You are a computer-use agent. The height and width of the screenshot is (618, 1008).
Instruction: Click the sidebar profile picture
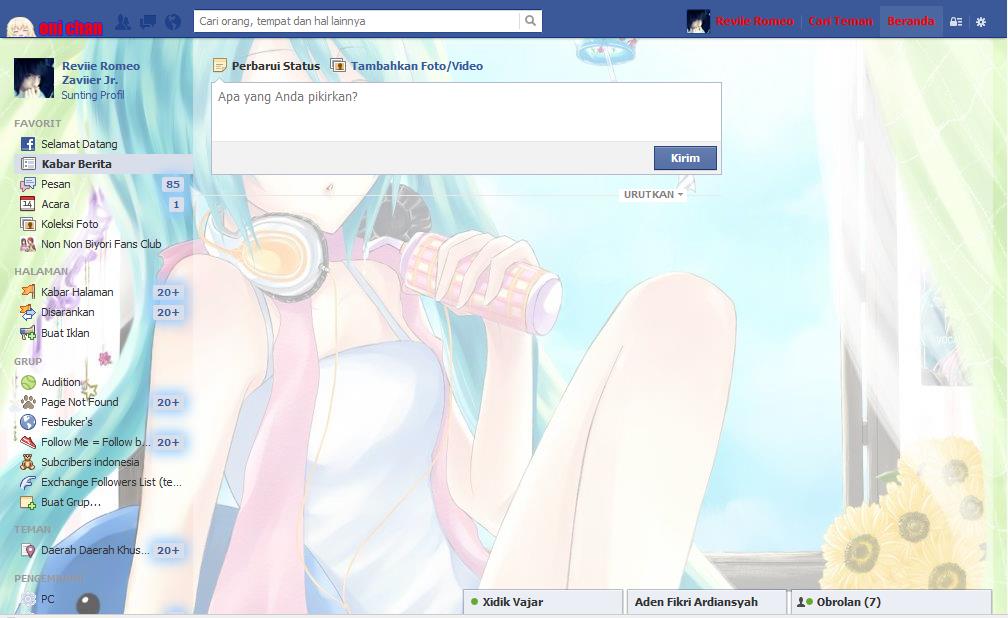(x=34, y=78)
